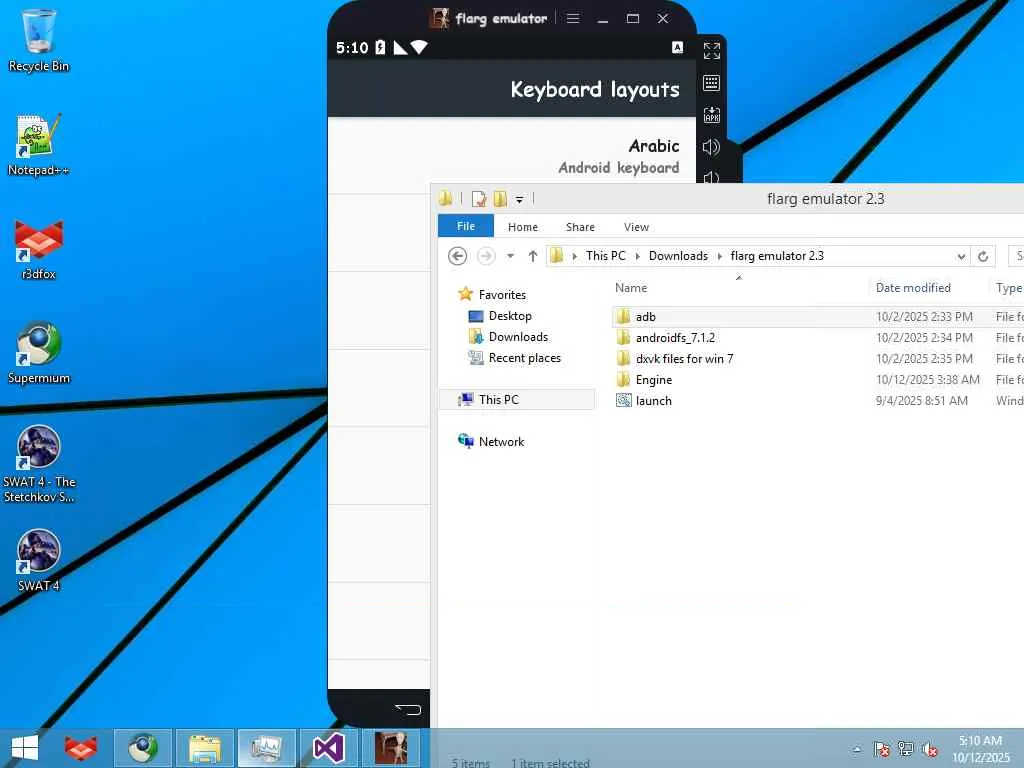Open the File tab in Explorer
This screenshot has width=1024, height=768.
466,226
